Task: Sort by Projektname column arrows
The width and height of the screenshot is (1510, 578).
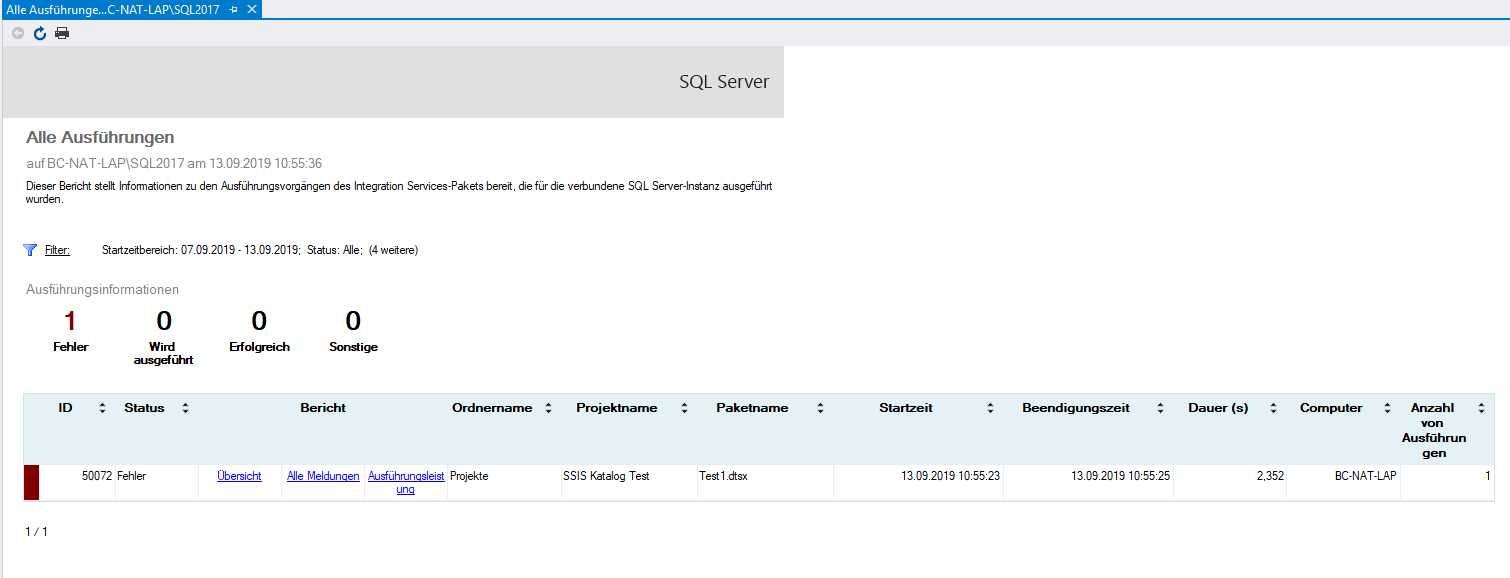Action: [685, 408]
